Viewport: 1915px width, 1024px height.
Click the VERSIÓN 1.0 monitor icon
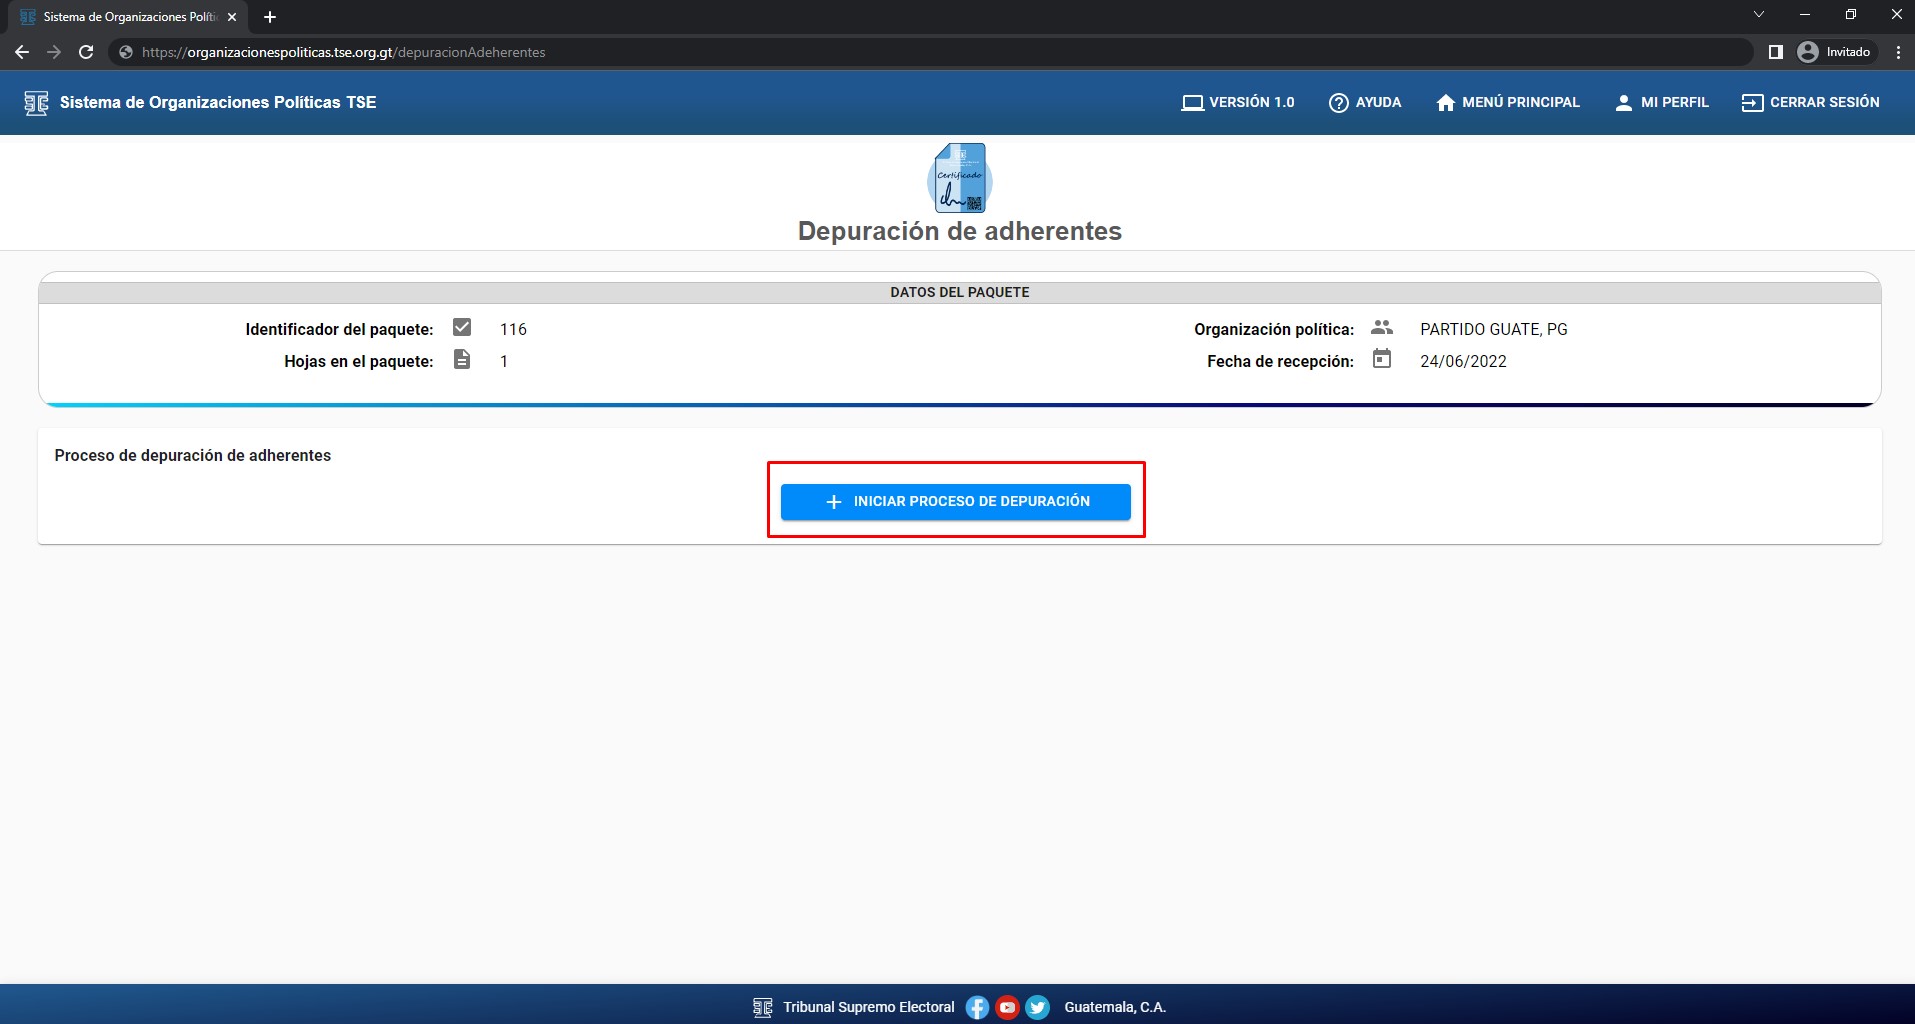coord(1194,102)
